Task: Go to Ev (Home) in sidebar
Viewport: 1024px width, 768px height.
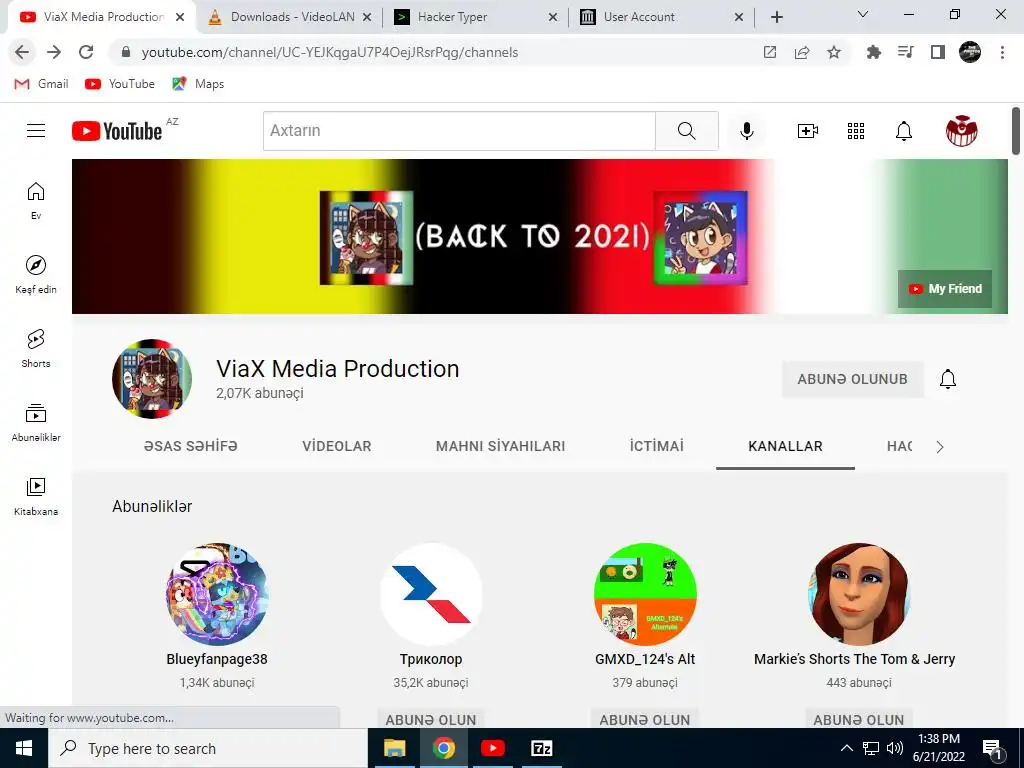Action: coord(36,200)
